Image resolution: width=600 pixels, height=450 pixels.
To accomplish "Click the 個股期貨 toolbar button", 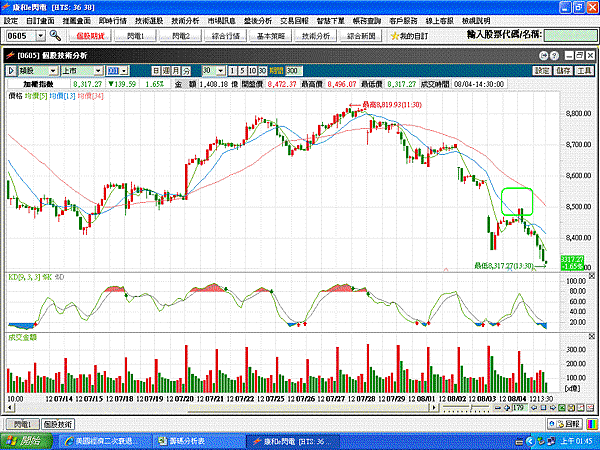I will 90,36.
